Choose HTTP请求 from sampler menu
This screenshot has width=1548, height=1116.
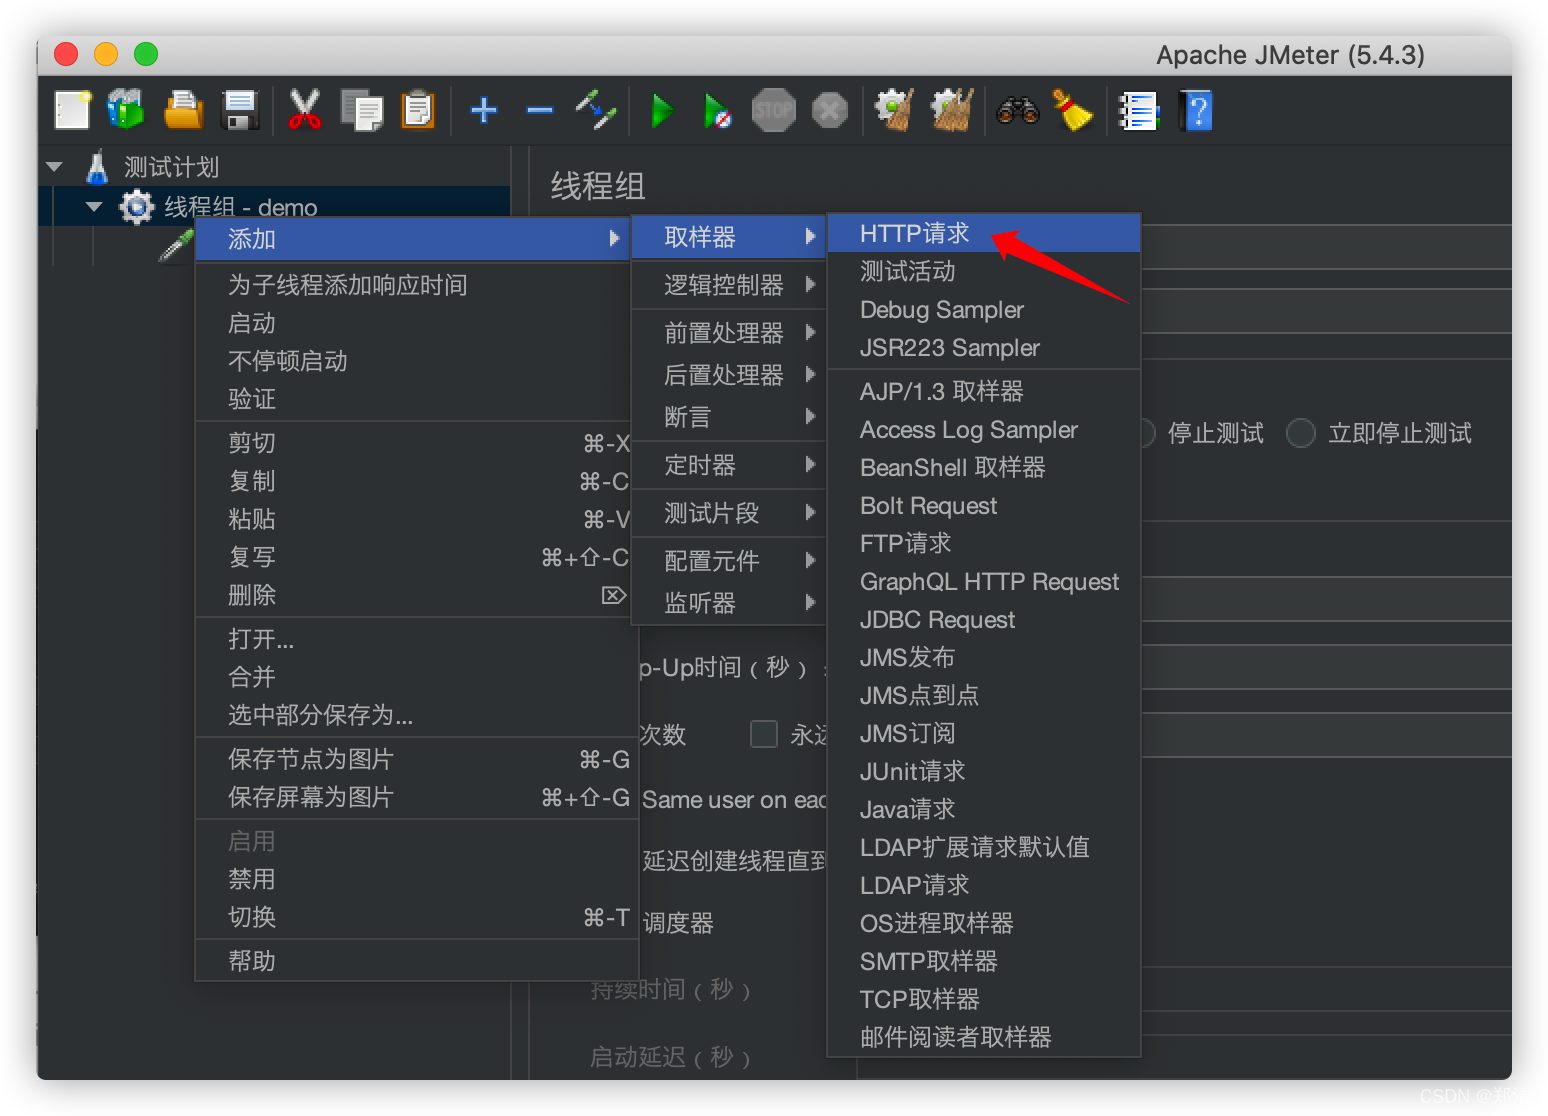(x=984, y=233)
